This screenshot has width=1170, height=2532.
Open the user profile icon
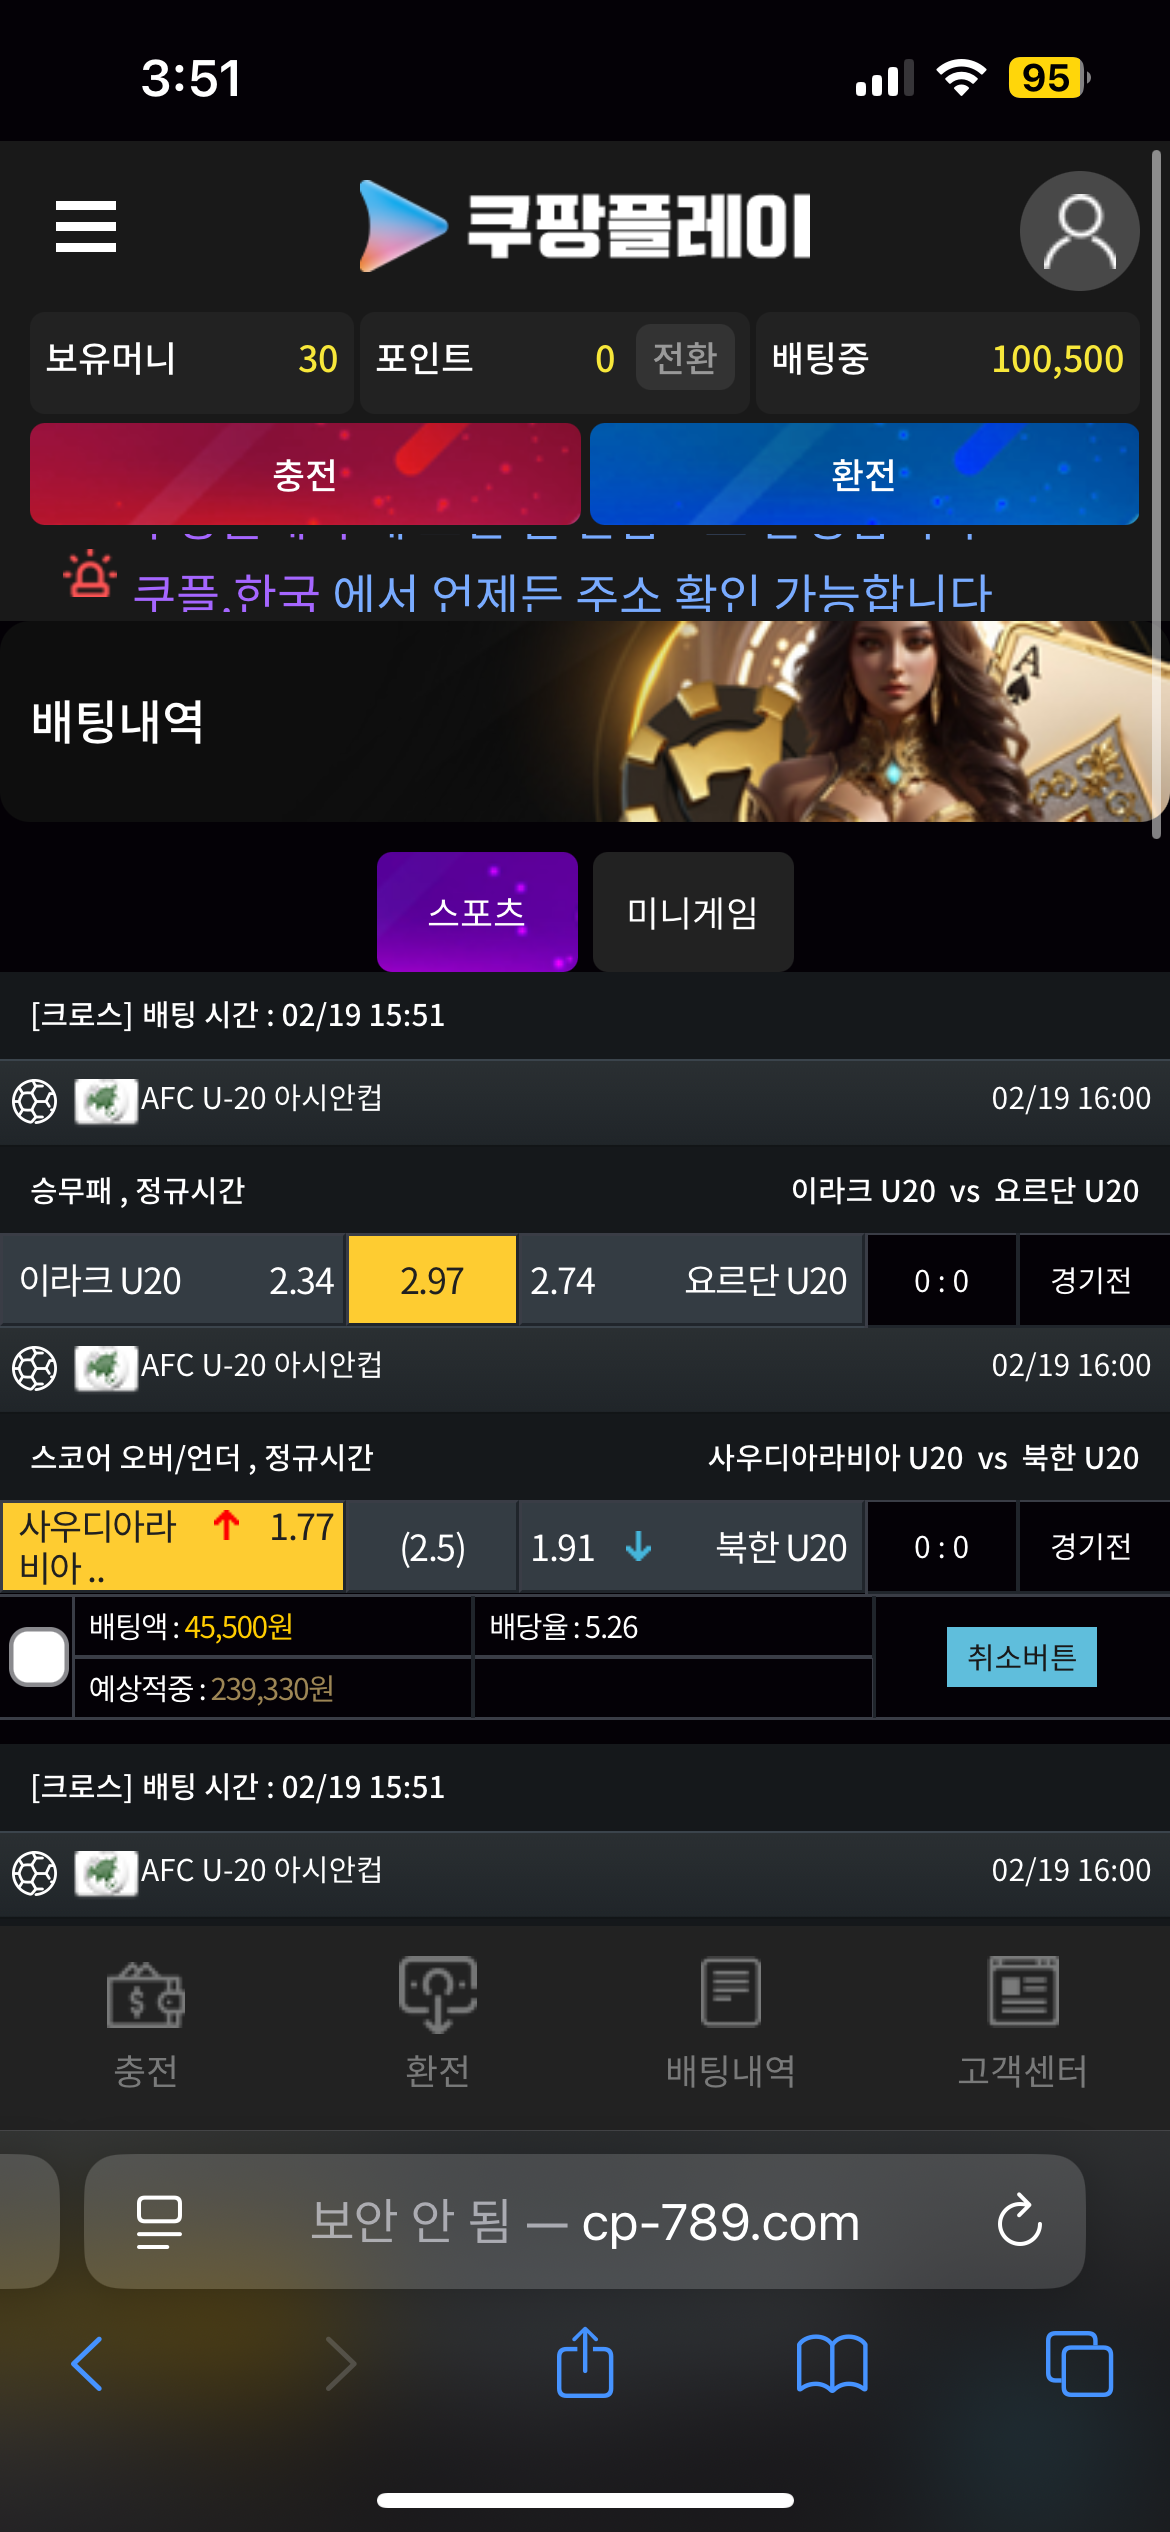pyautogui.click(x=1079, y=231)
